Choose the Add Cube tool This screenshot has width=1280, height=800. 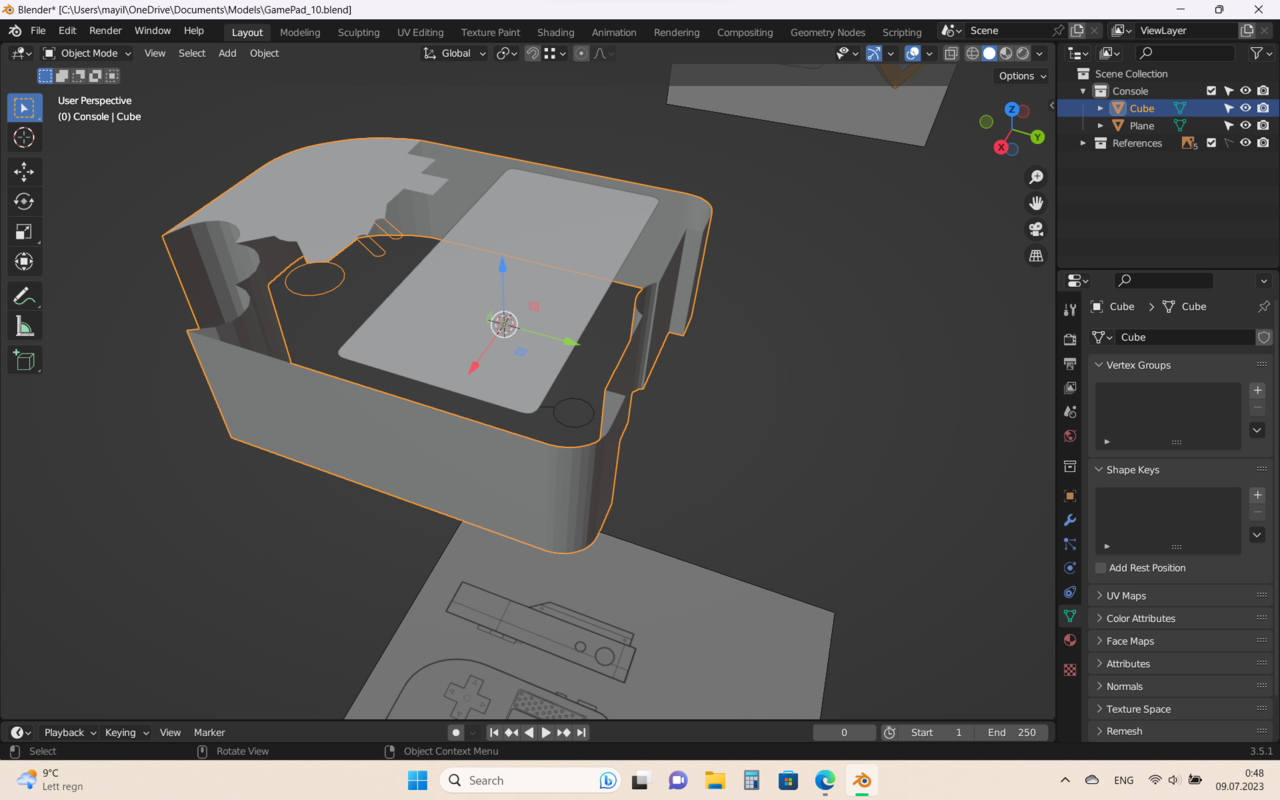(x=24, y=360)
